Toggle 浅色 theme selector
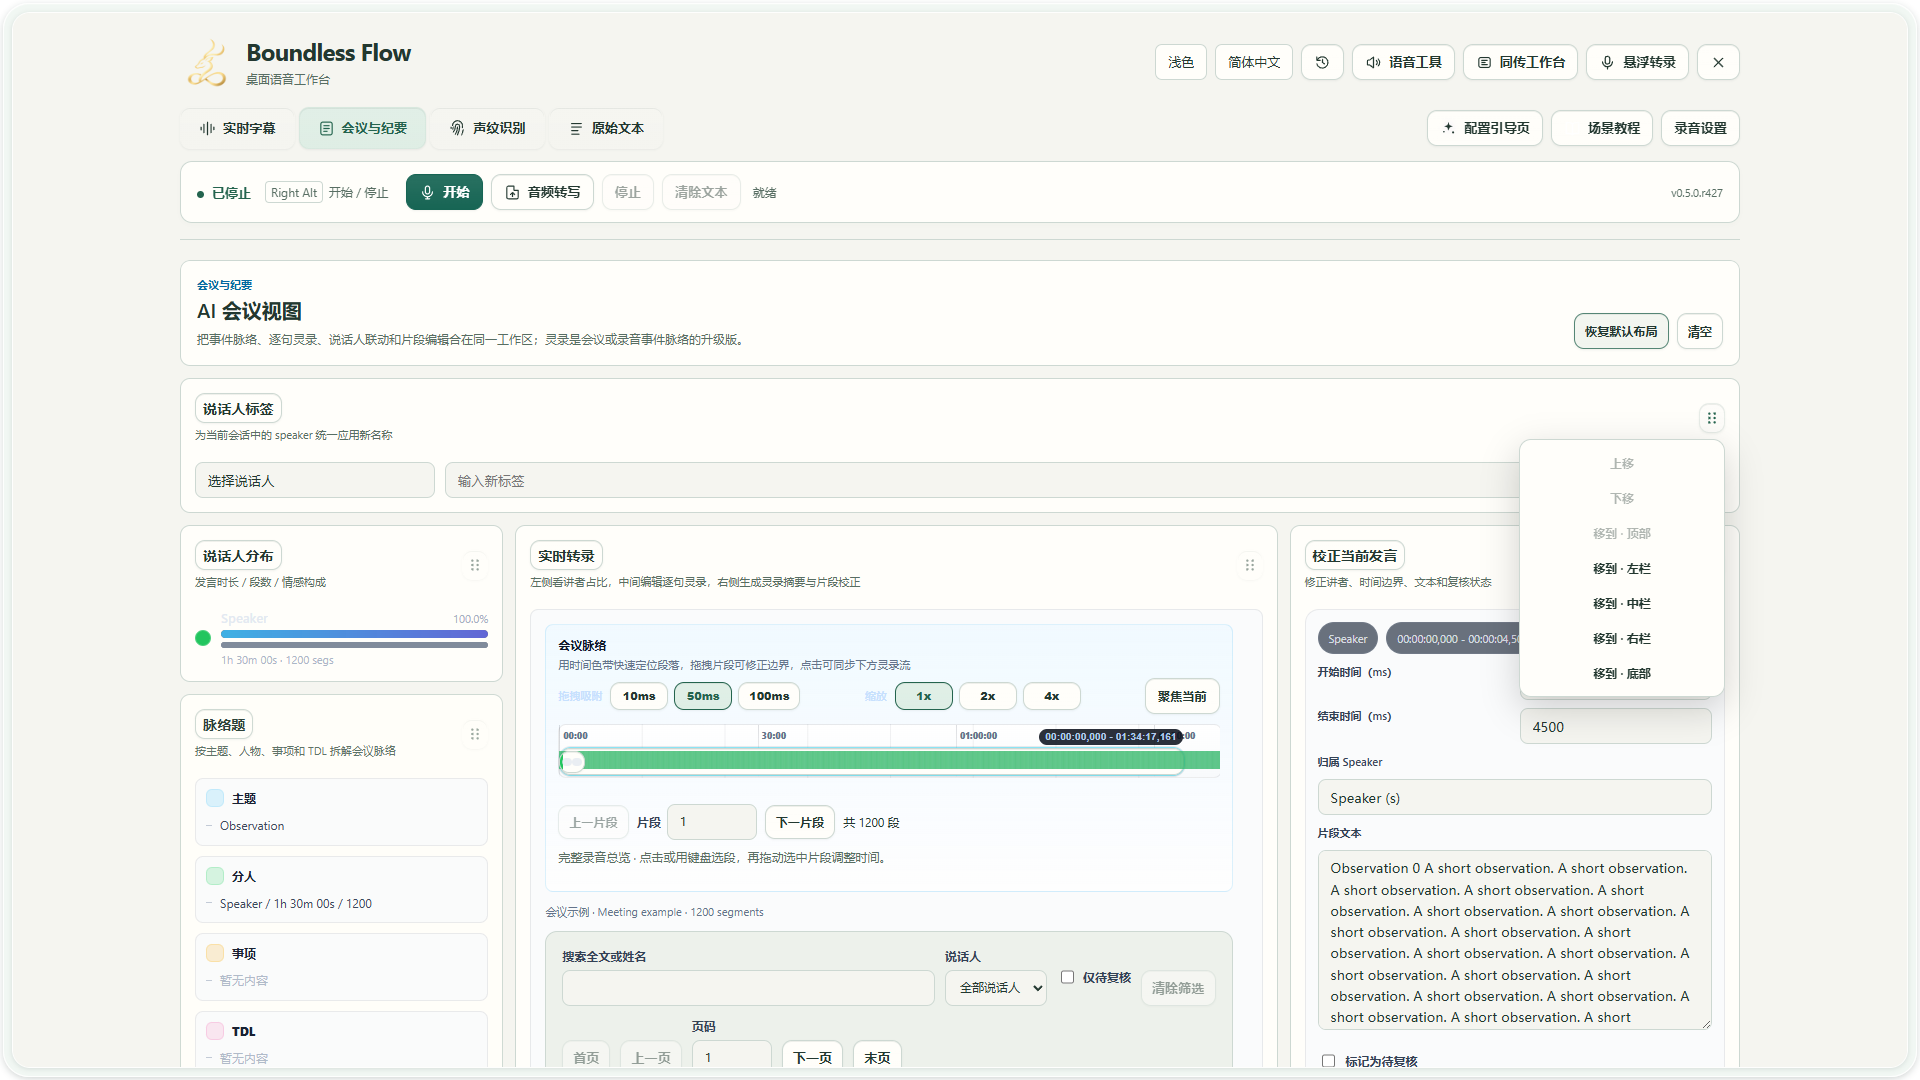 (x=1181, y=62)
